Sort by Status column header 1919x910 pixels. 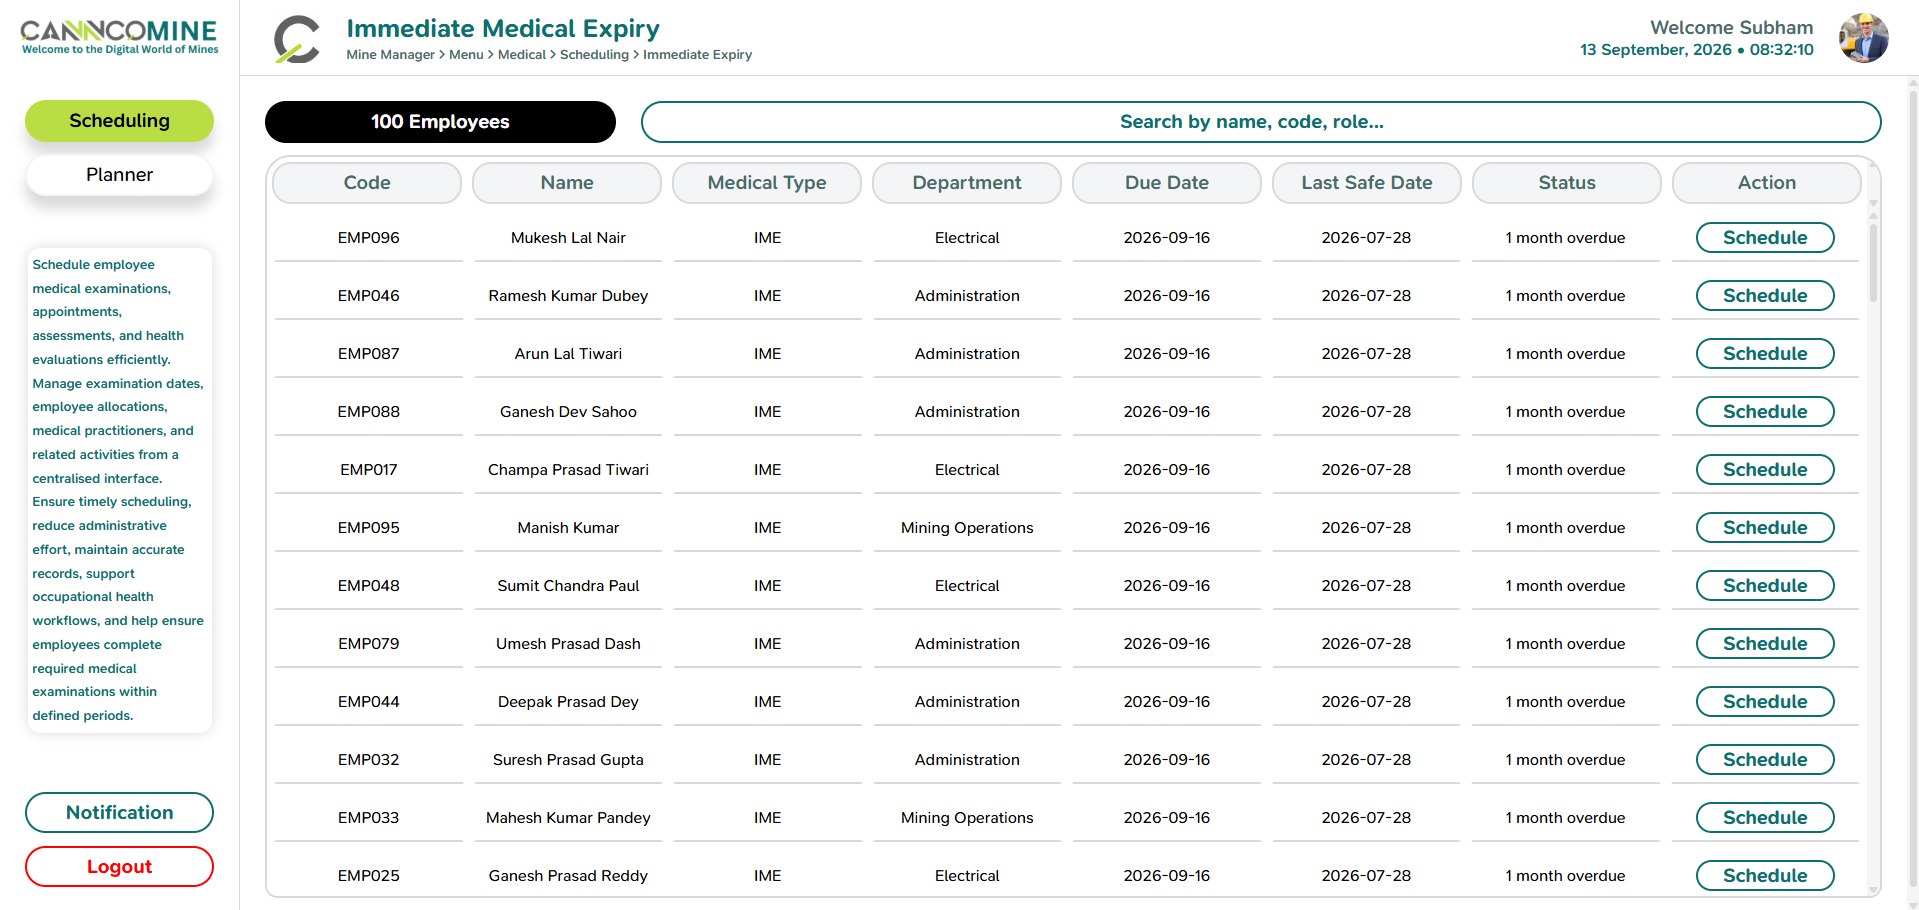[x=1567, y=183]
